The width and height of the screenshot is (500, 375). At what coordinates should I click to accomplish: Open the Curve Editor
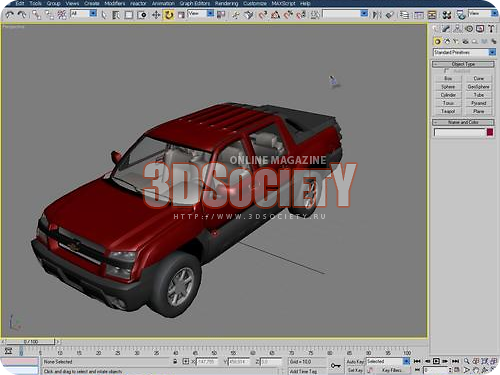[419, 15]
